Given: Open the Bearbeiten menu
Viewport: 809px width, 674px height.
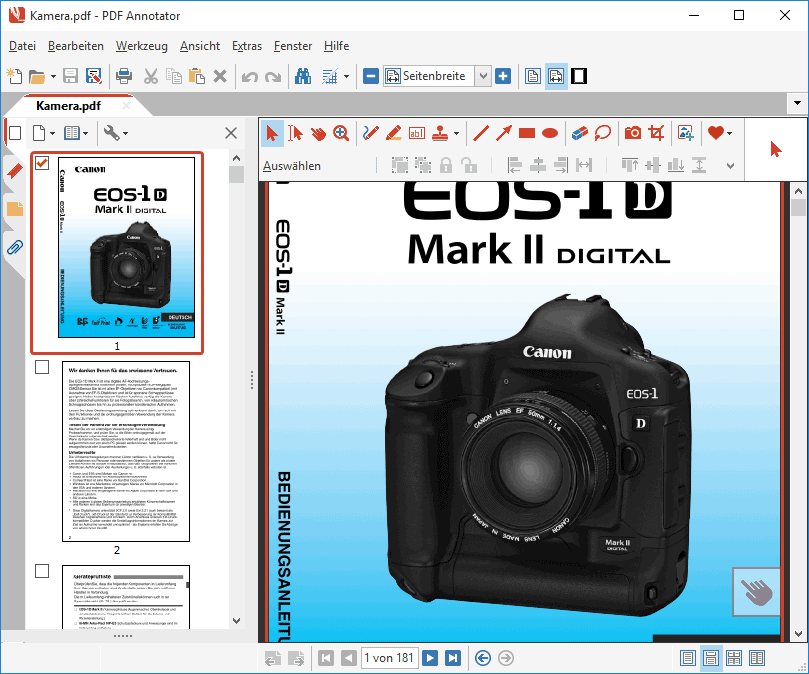Looking at the screenshot, I should click(75, 46).
